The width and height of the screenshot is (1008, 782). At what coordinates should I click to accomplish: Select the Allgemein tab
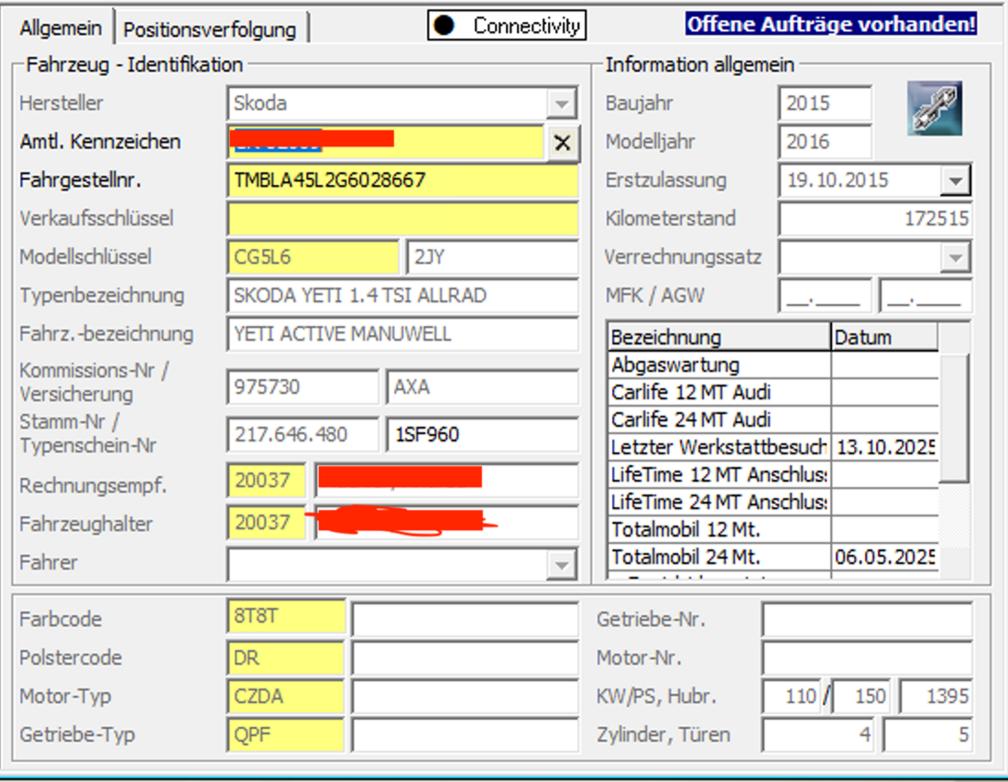point(61,27)
